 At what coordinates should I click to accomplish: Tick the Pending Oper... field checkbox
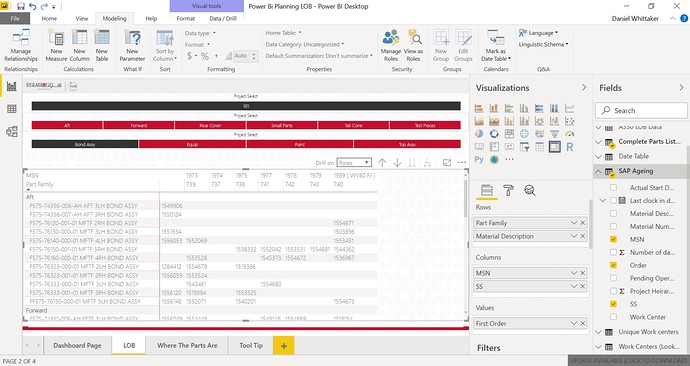click(613, 278)
